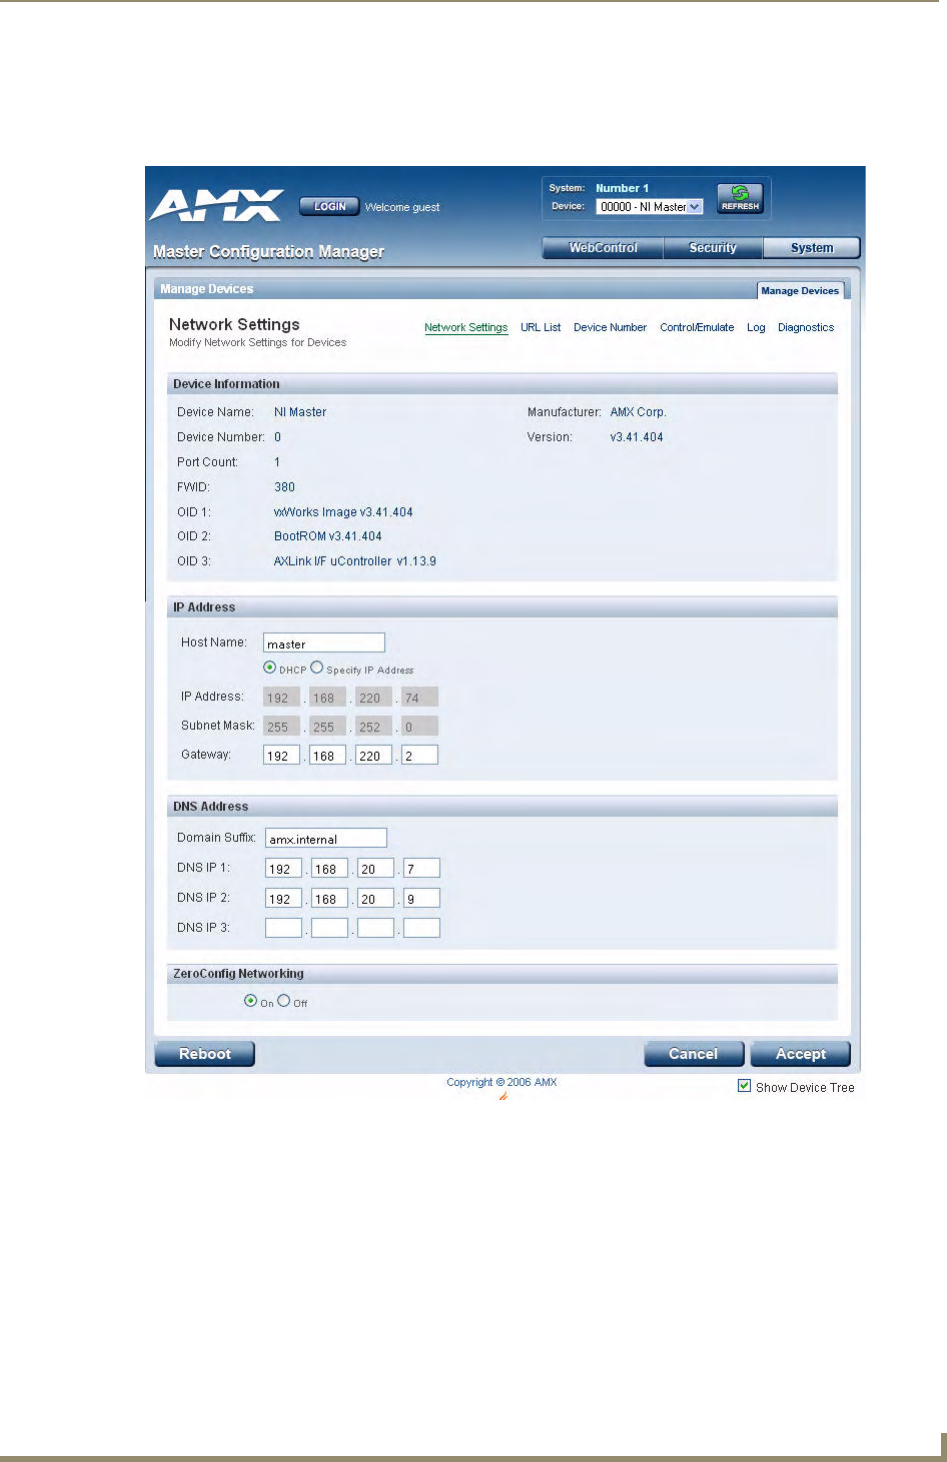This screenshot has width=947, height=1462.
Task: Open the Control/Emulate link
Action: 697,328
